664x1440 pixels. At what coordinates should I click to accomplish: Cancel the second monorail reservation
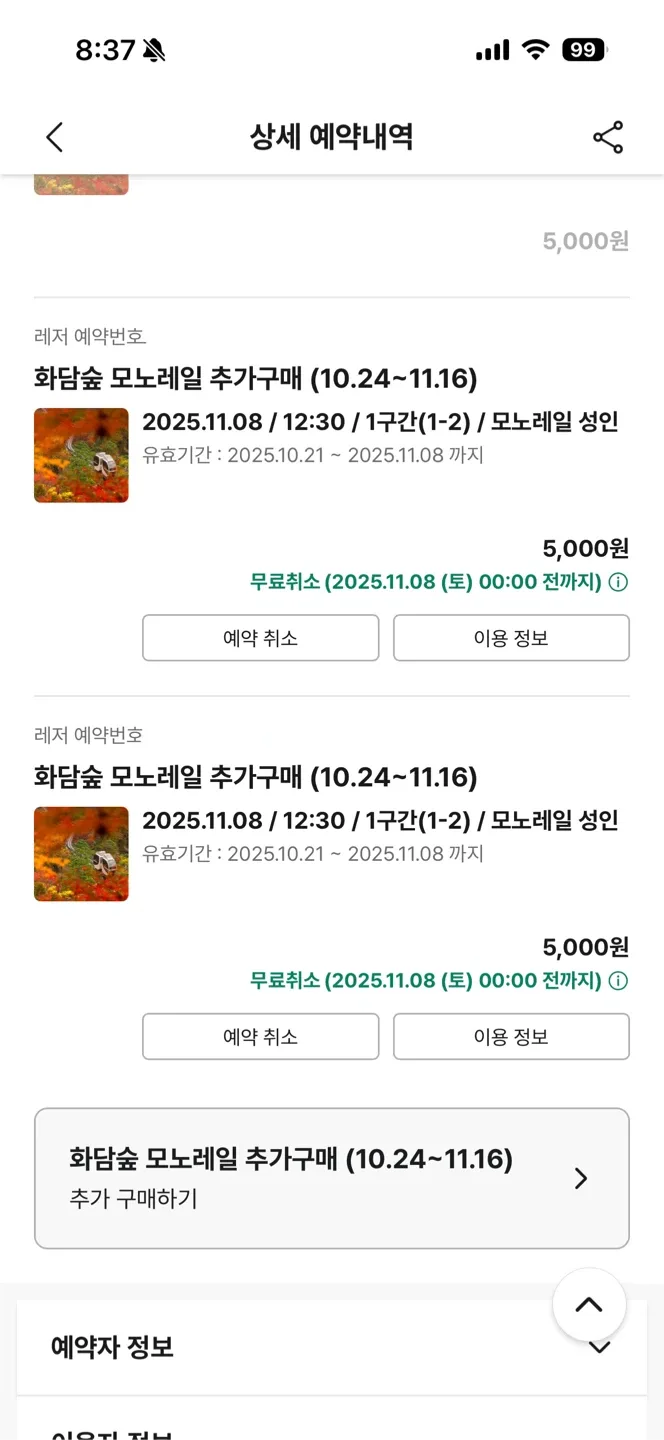(260, 1037)
